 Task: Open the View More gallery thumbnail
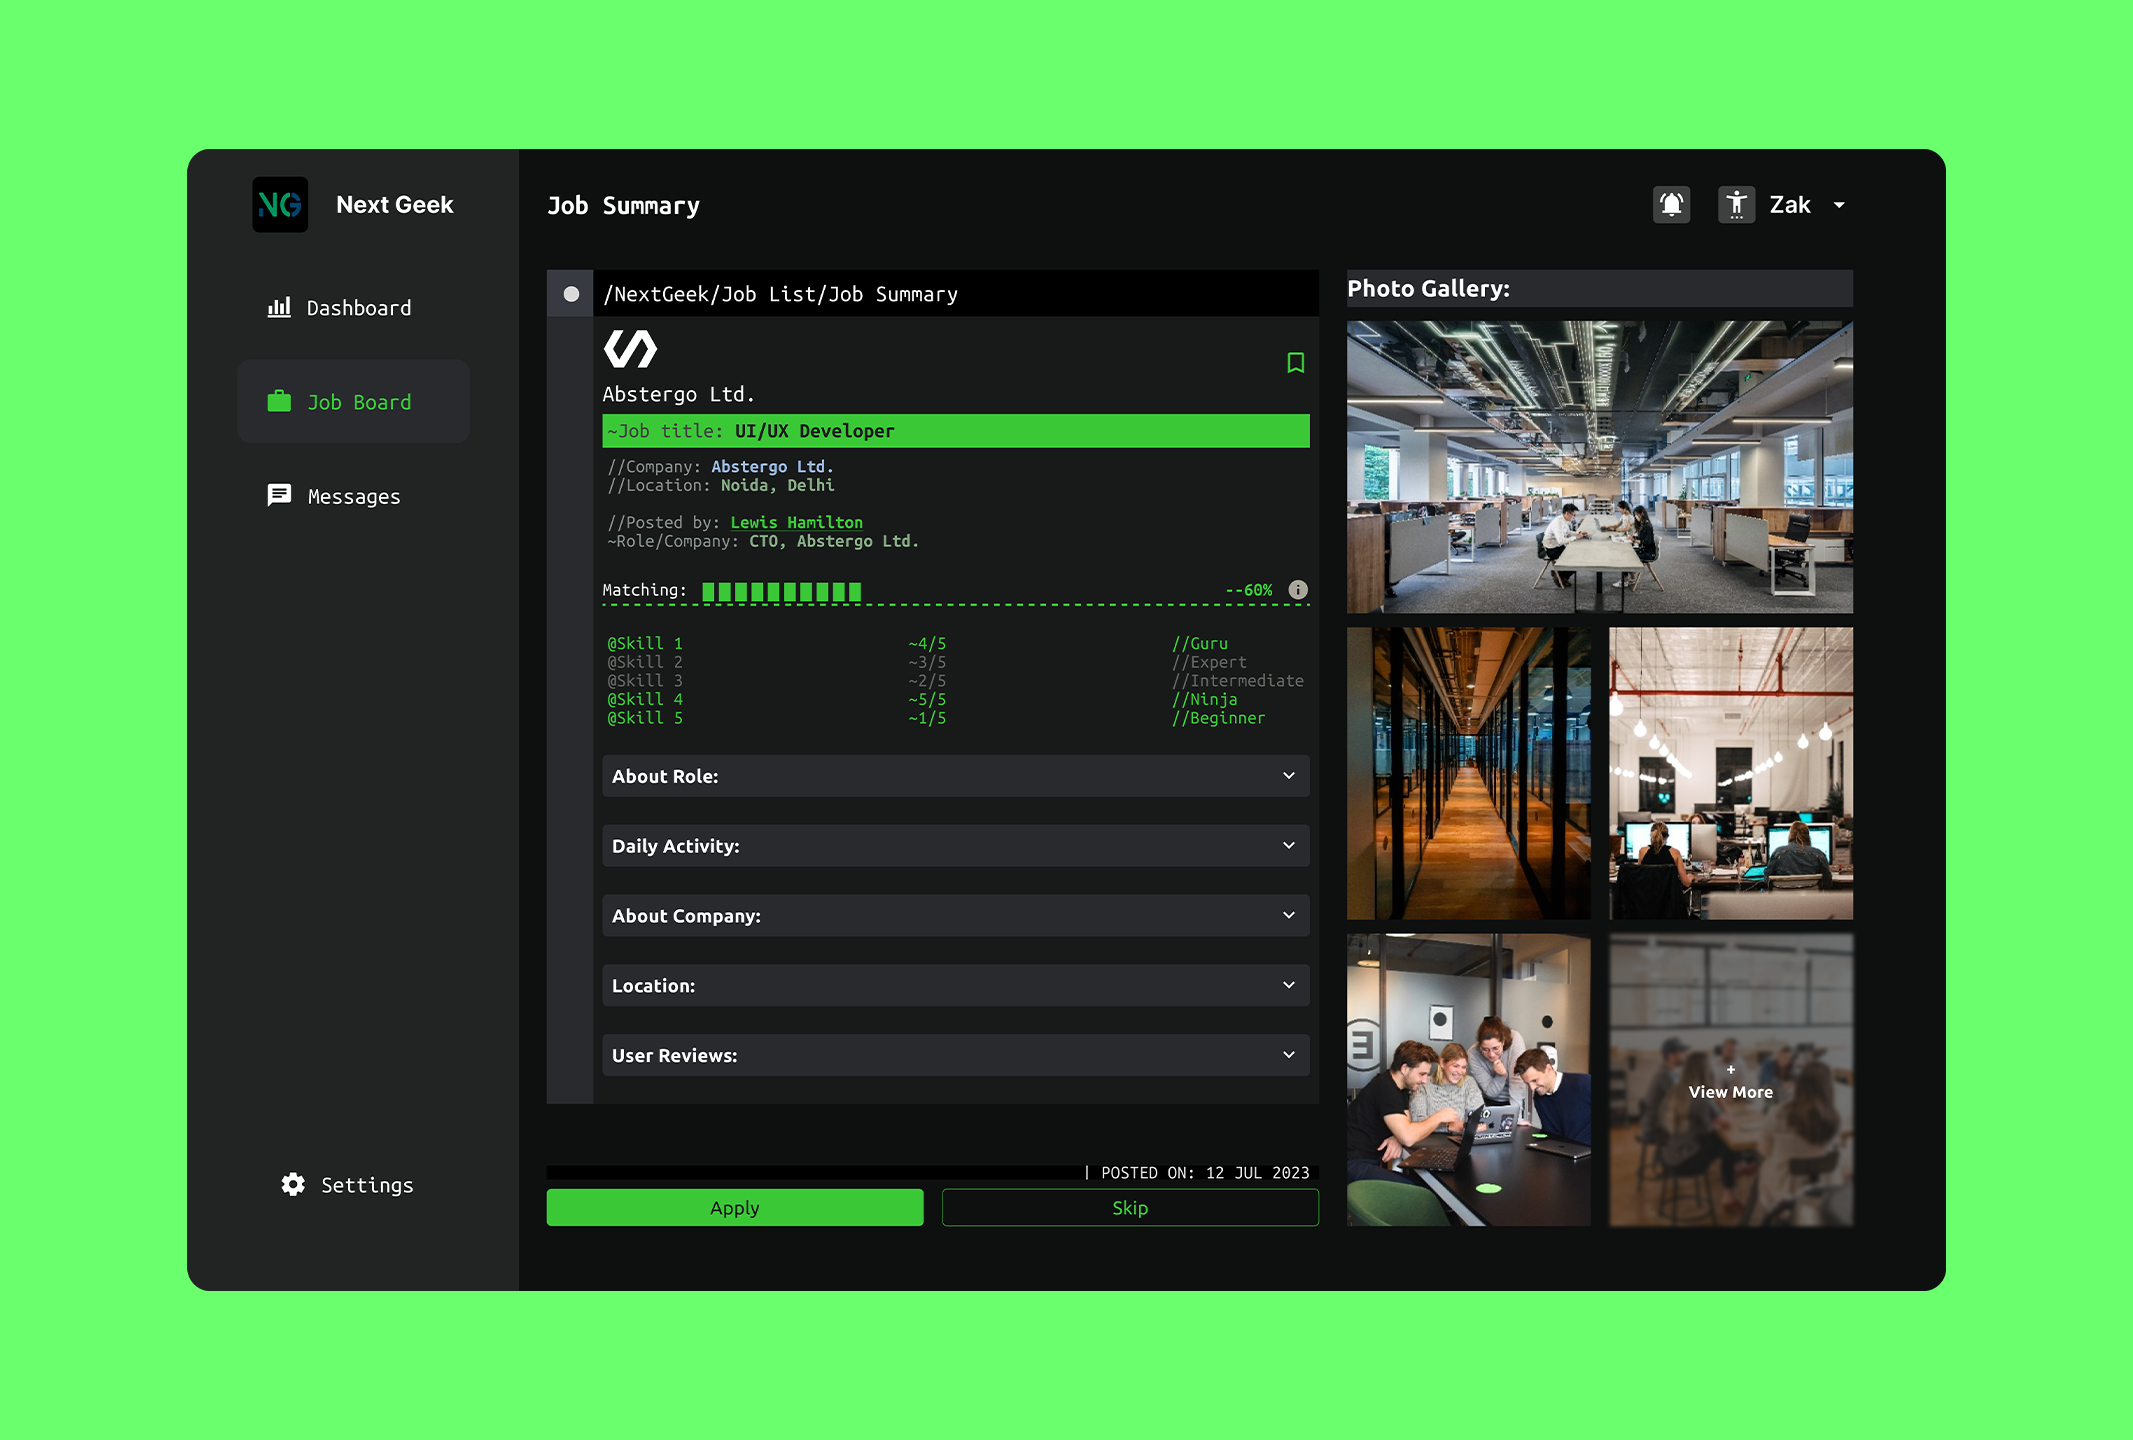click(1730, 1083)
